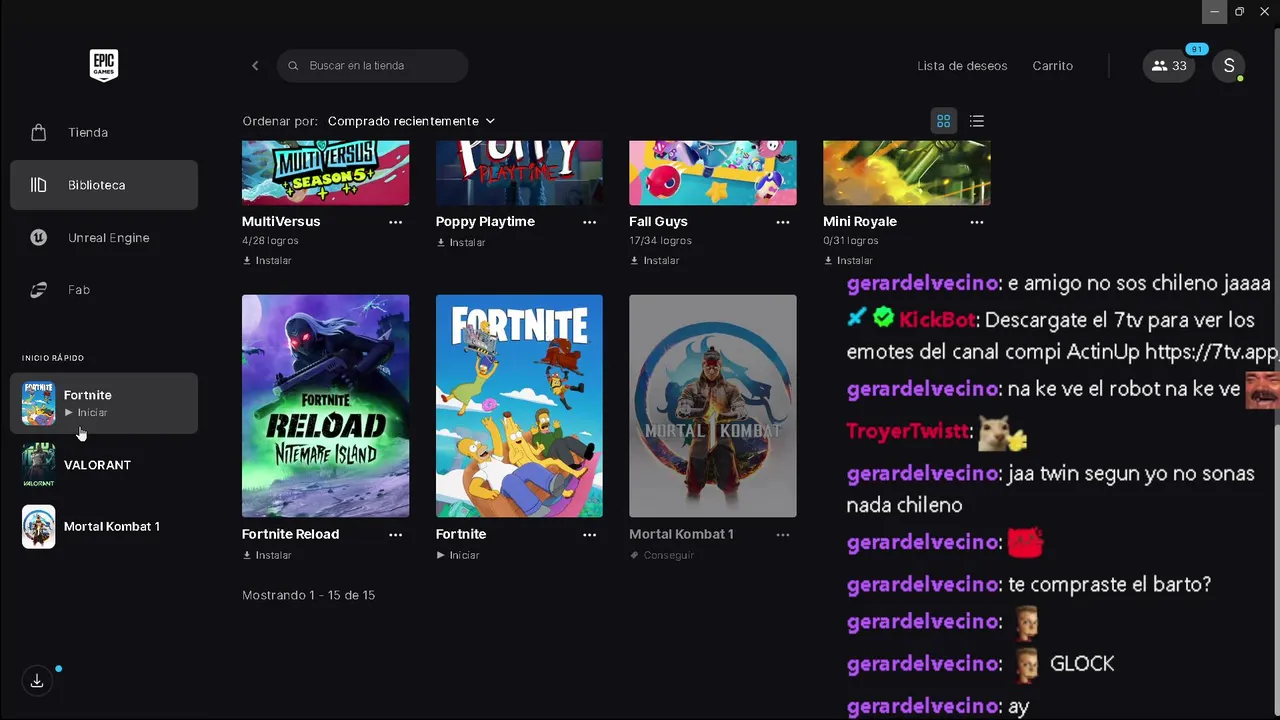
Task: Click Iniciar under Fortnite quick launch
Action: pyautogui.click(x=86, y=413)
